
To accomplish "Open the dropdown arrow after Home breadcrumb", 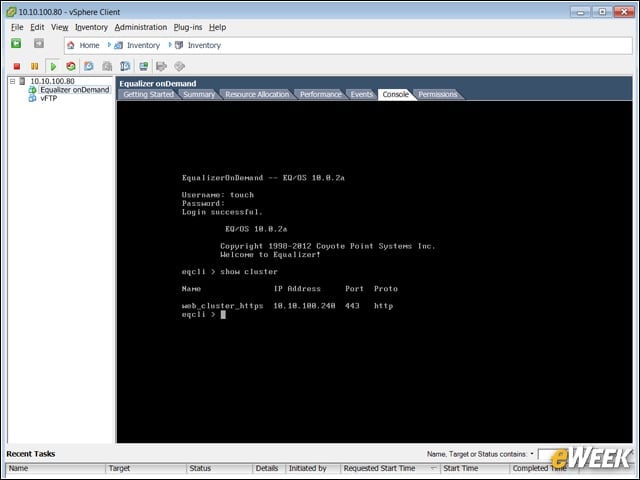I will coord(109,45).
